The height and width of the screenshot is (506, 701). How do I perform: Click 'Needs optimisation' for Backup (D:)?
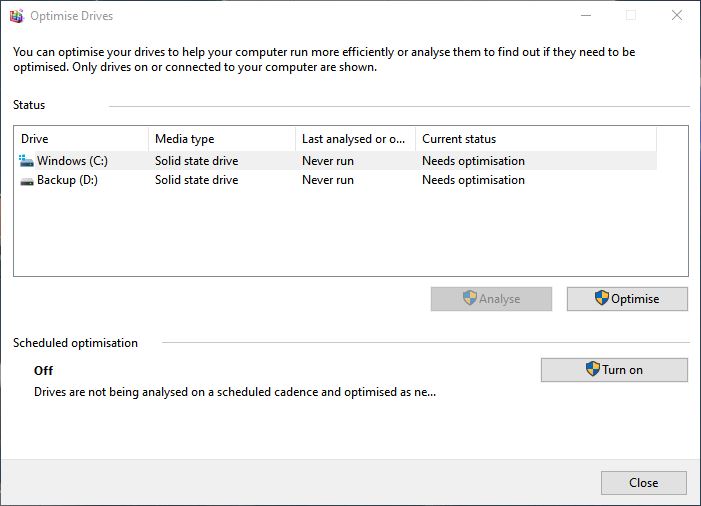pyautogui.click(x=473, y=180)
